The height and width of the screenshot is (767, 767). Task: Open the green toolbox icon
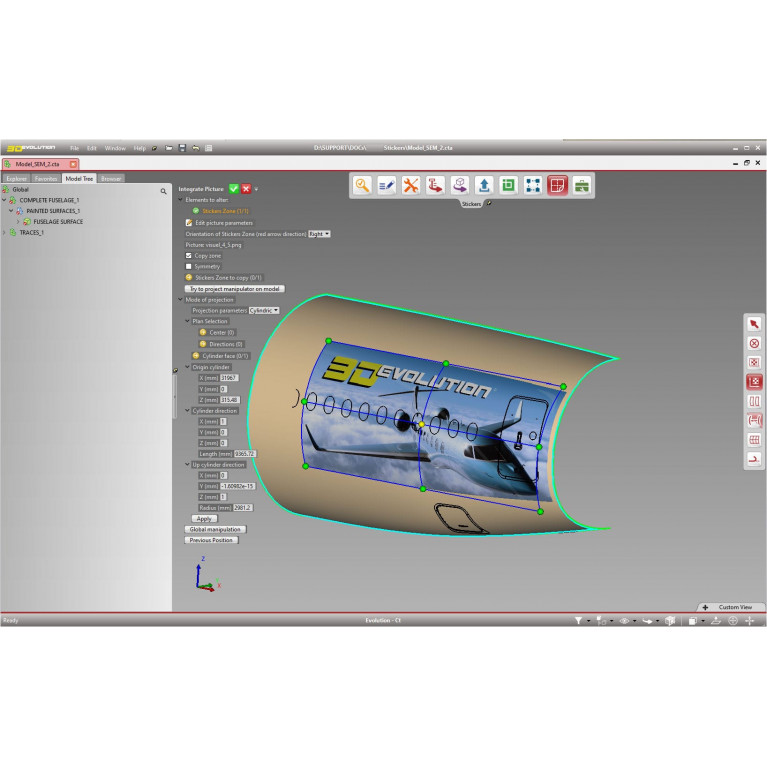pos(582,185)
